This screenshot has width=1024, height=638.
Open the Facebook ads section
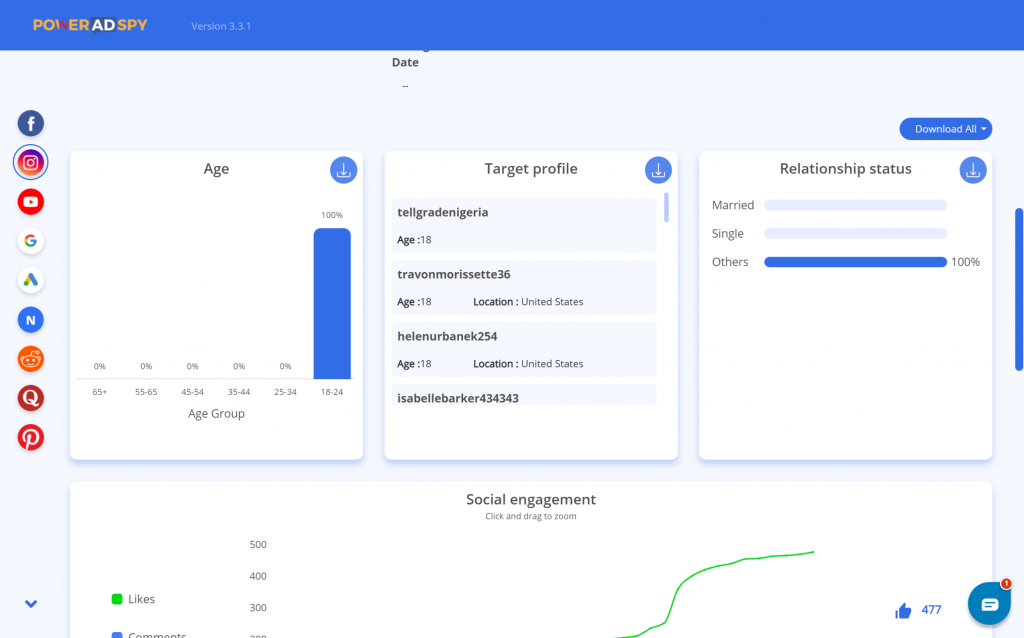(30, 123)
